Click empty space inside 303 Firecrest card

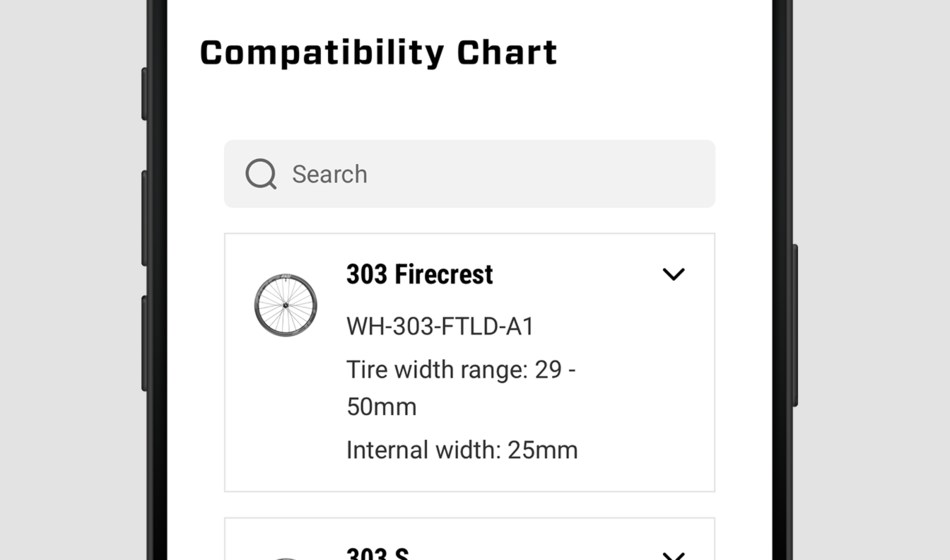(642, 394)
